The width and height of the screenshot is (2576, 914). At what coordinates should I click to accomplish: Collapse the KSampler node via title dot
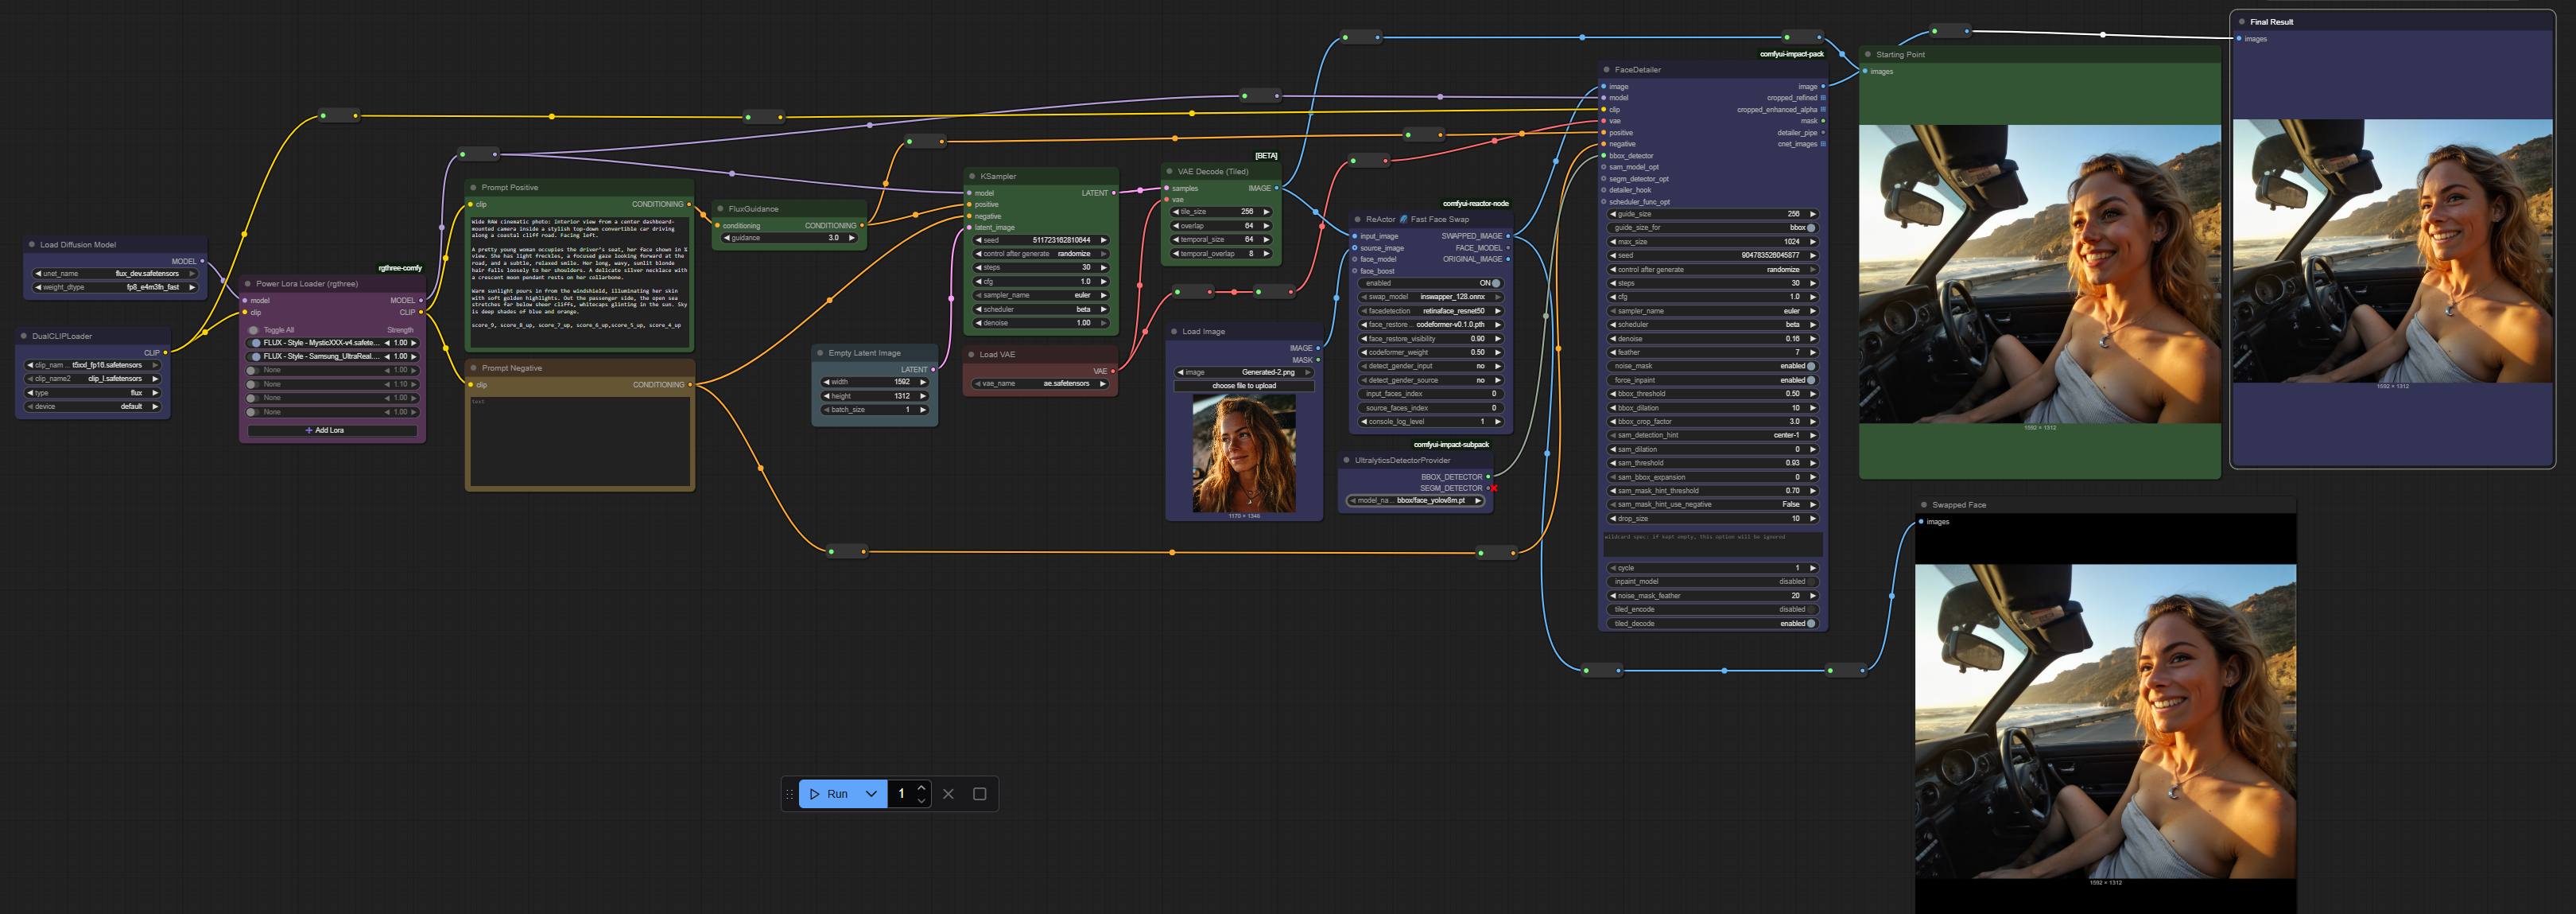971,176
